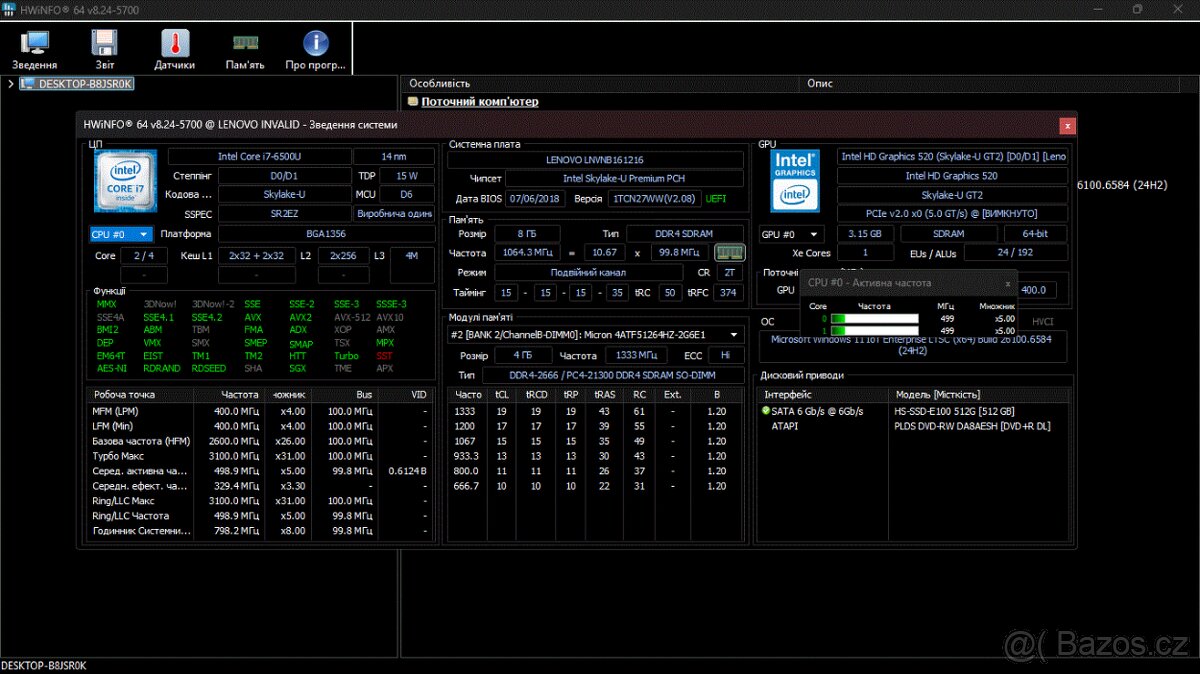Expand the DESKTOP-B8JSR0K tree node

click(10, 84)
